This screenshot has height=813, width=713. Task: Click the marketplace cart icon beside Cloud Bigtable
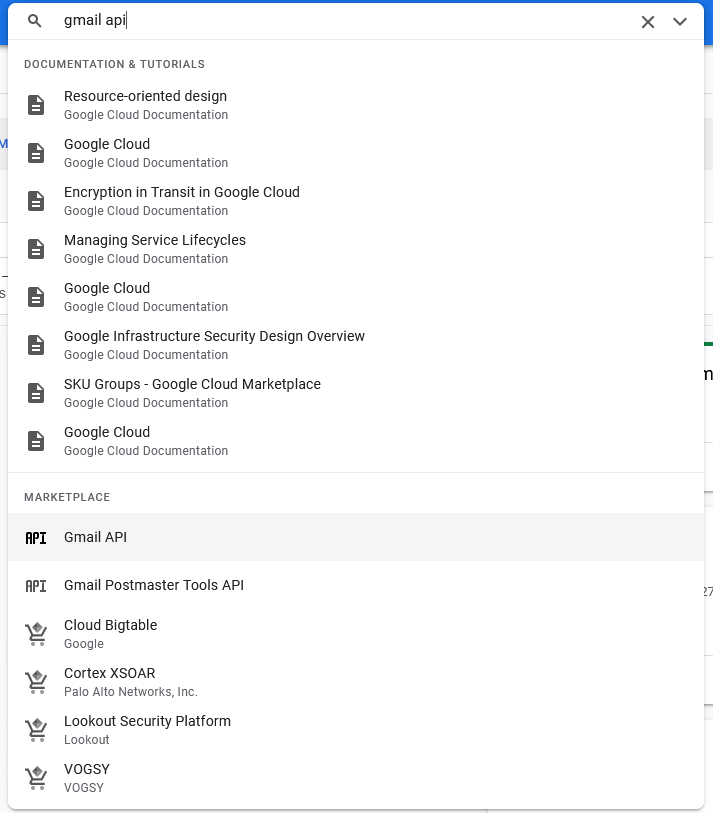[x=36, y=633]
